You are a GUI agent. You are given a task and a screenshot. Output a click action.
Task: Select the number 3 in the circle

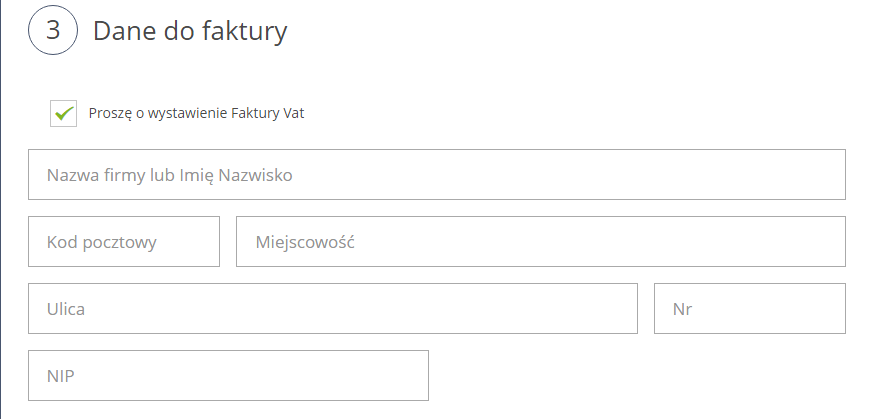tap(53, 31)
